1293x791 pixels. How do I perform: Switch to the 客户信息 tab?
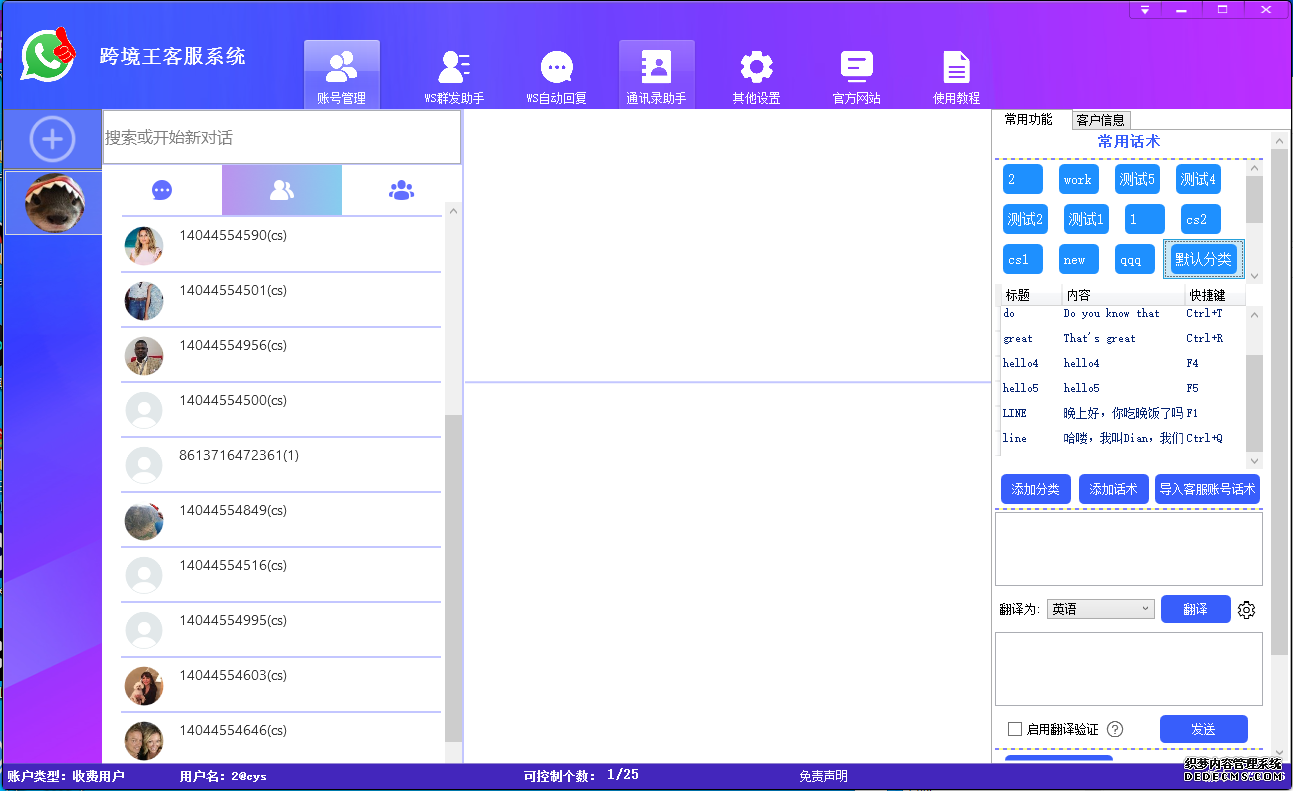1100,120
